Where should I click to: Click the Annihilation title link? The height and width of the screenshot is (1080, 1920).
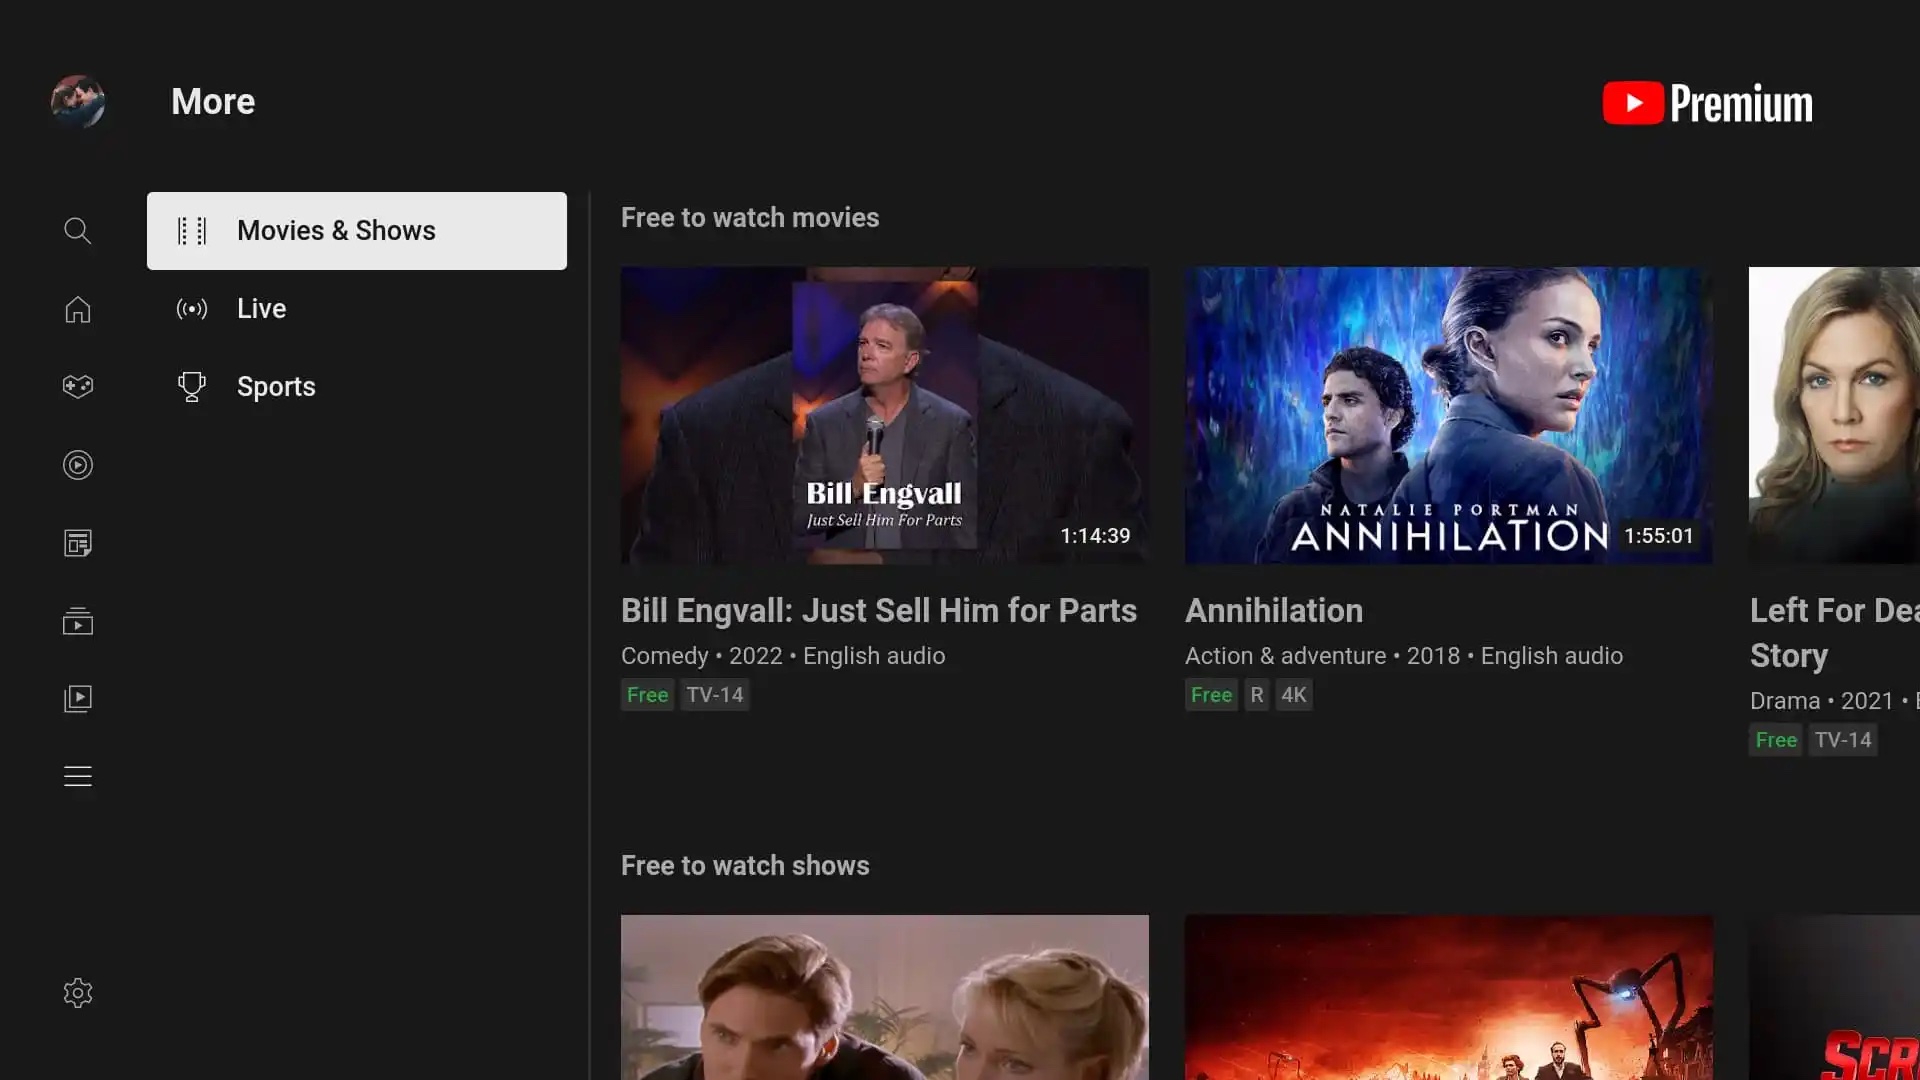pos(1273,610)
